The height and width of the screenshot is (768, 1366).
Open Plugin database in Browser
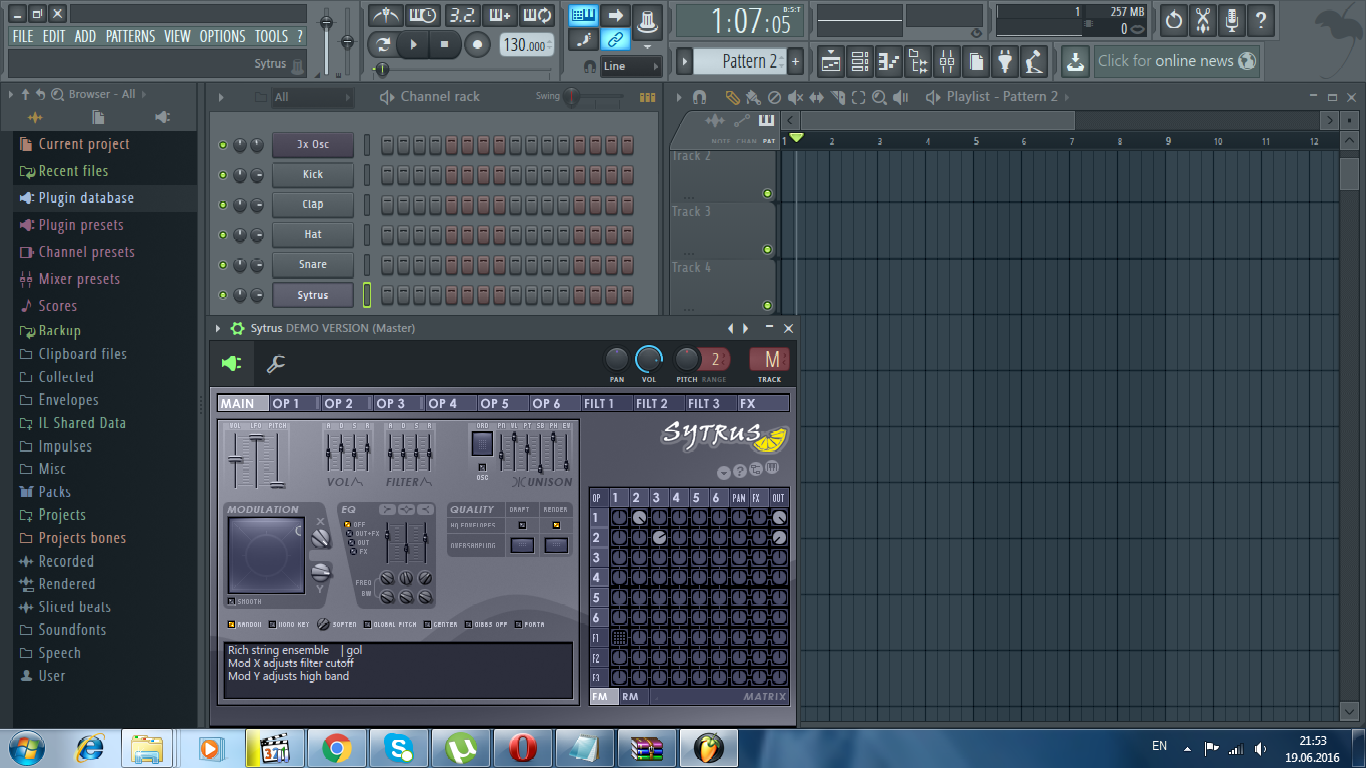coord(86,198)
